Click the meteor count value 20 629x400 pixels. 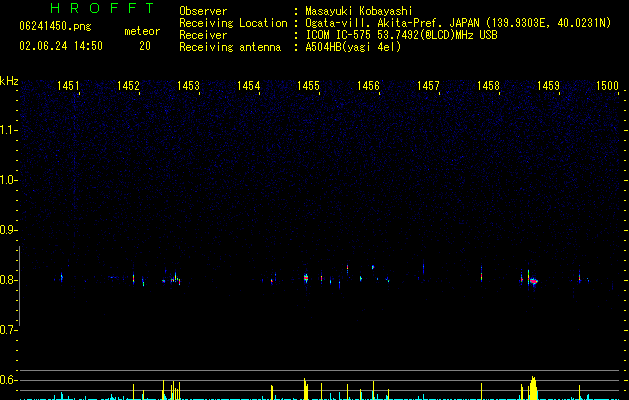[x=145, y=46]
